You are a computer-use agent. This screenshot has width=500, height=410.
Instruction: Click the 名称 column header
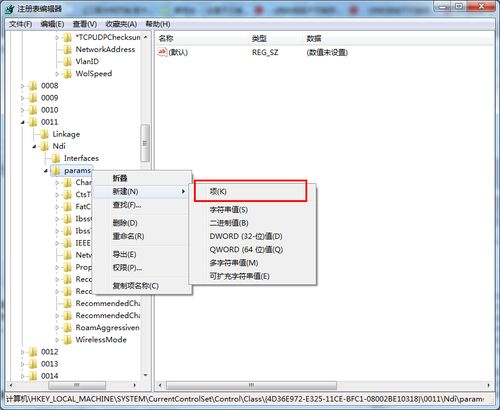tap(166, 38)
